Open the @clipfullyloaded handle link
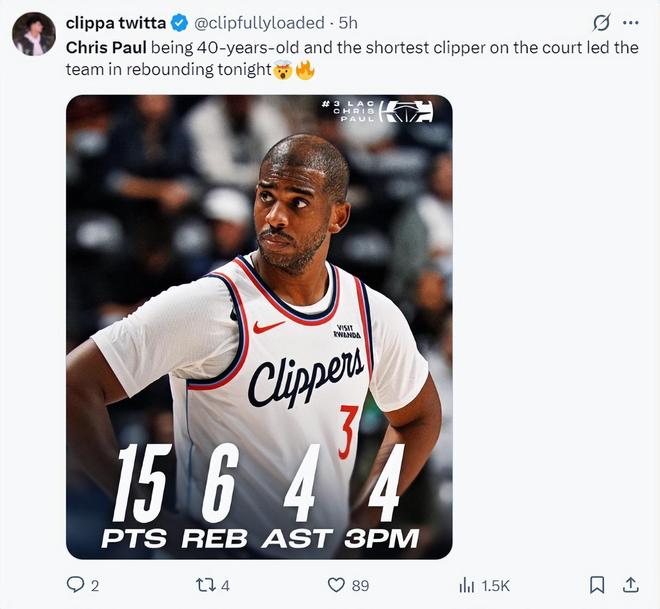This screenshot has height=609, width=660. [258, 22]
